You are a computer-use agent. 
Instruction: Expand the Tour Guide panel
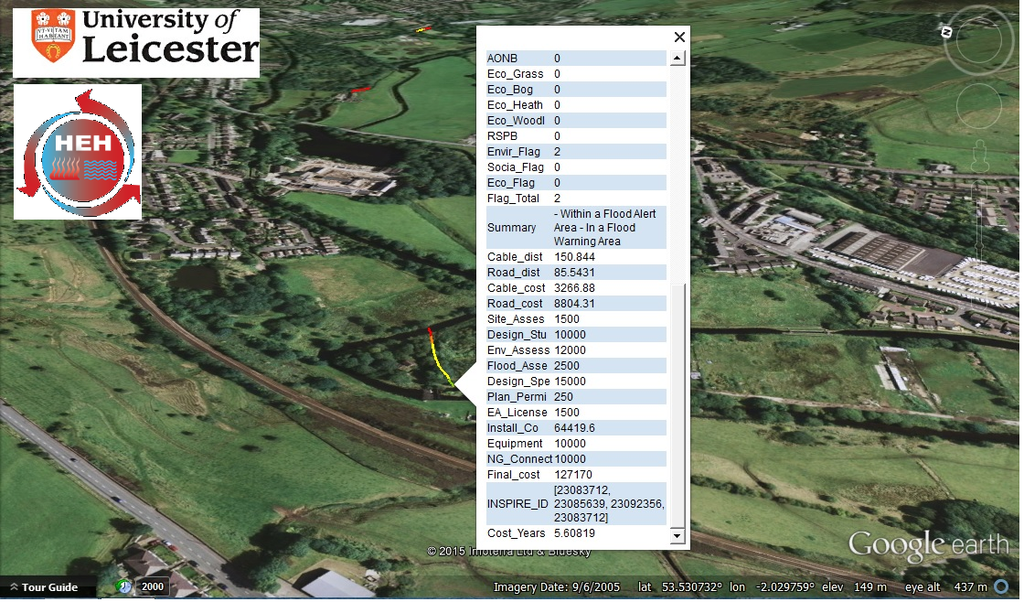(x=44, y=589)
